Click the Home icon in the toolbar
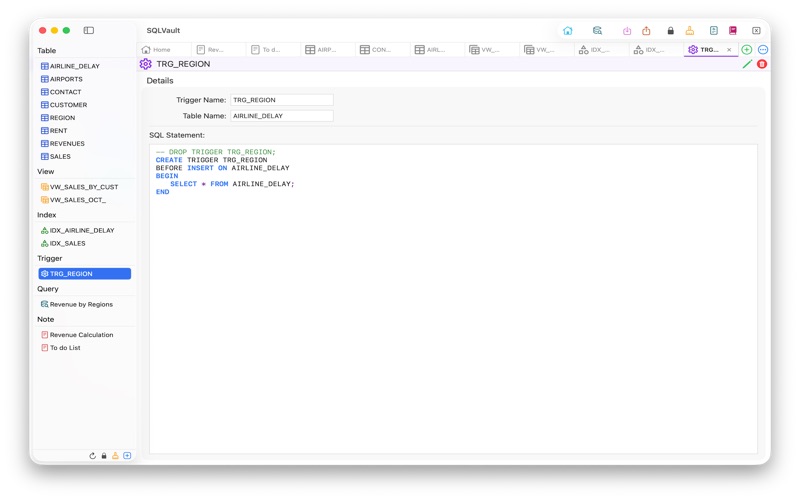The width and height of the screenshot is (800, 500). [567, 31]
